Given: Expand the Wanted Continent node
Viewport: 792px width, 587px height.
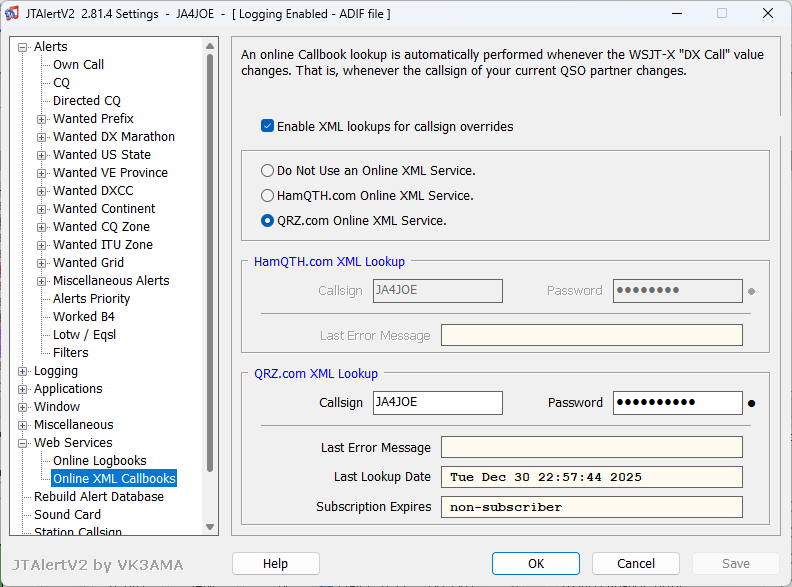Looking at the screenshot, I should (x=41, y=209).
